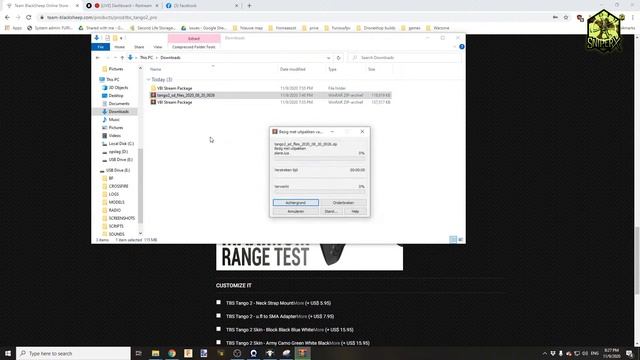
Task: Reload the page in Chrome
Action: [x=29, y=18]
